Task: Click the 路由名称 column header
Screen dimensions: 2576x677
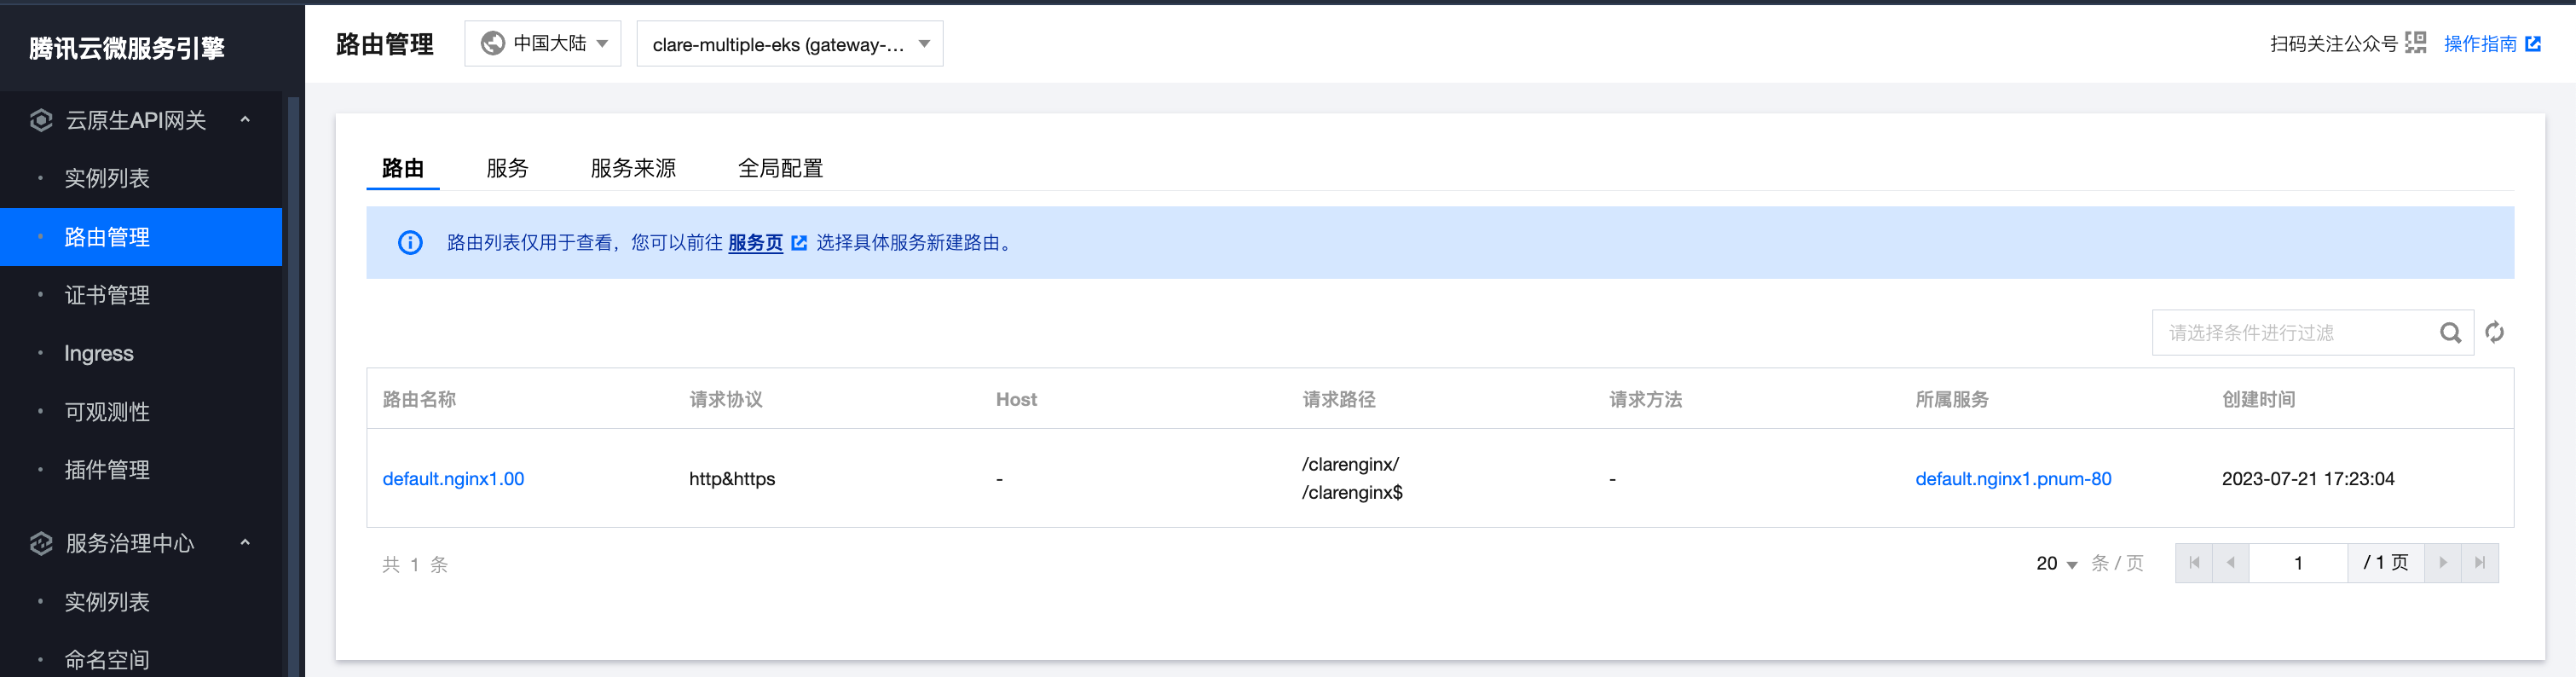Action: click(419, 399)
